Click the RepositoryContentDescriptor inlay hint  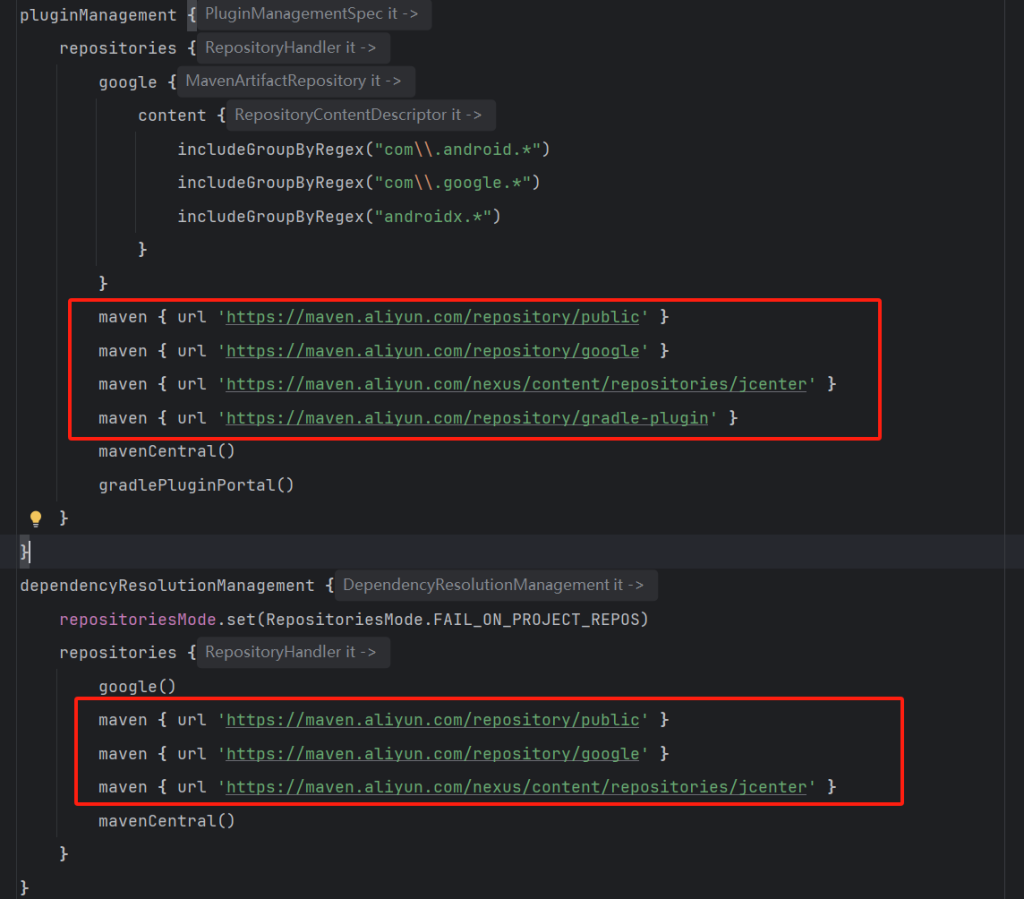(x=358, y=115)
